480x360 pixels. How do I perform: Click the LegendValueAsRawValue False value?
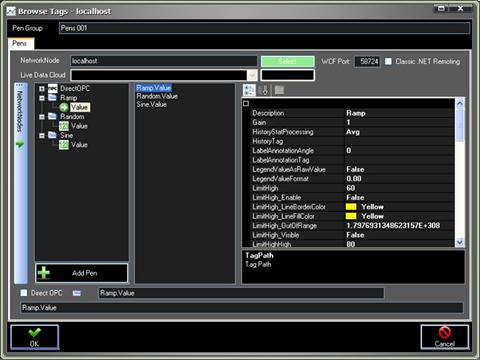pos(355,169)
